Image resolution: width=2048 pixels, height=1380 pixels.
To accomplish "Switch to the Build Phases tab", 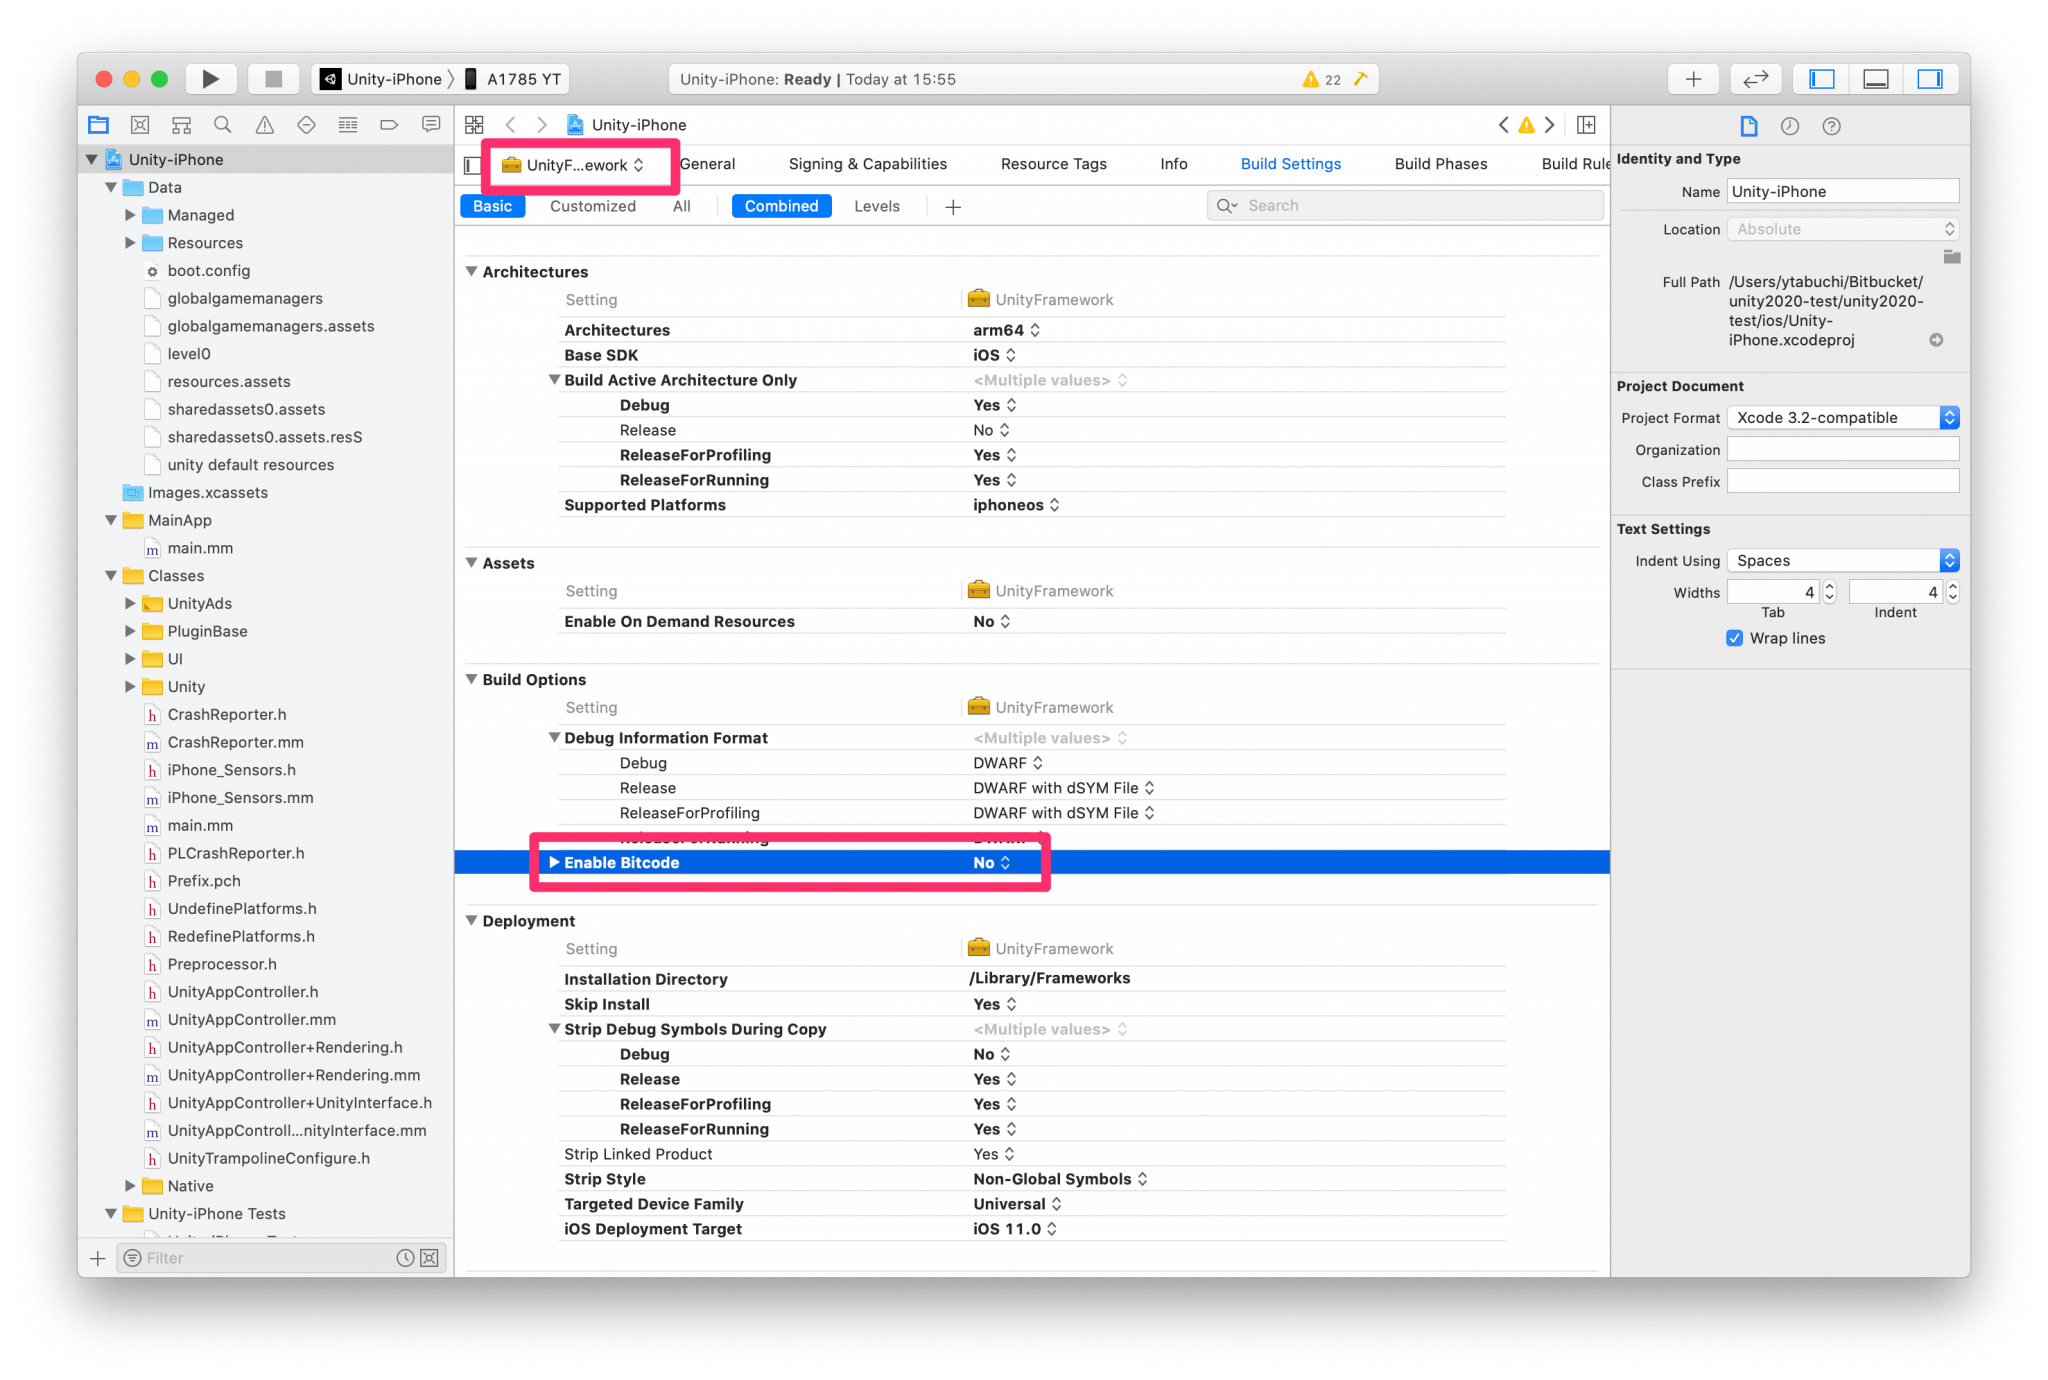I will tap(1440, 164).
